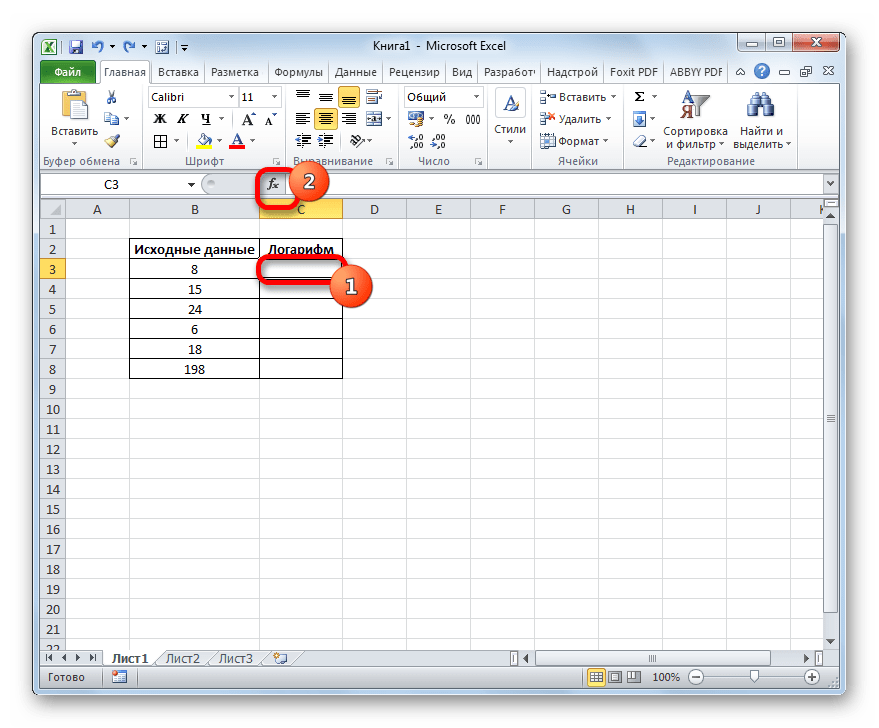Switch to the Формулы ribbon tab

click(x=298, y=72)
